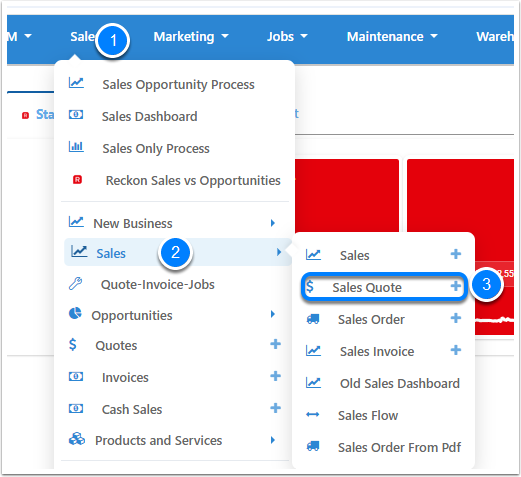
Task: Click the double arrow icon beside Sales Flow
Action: [x=313, y=415]
